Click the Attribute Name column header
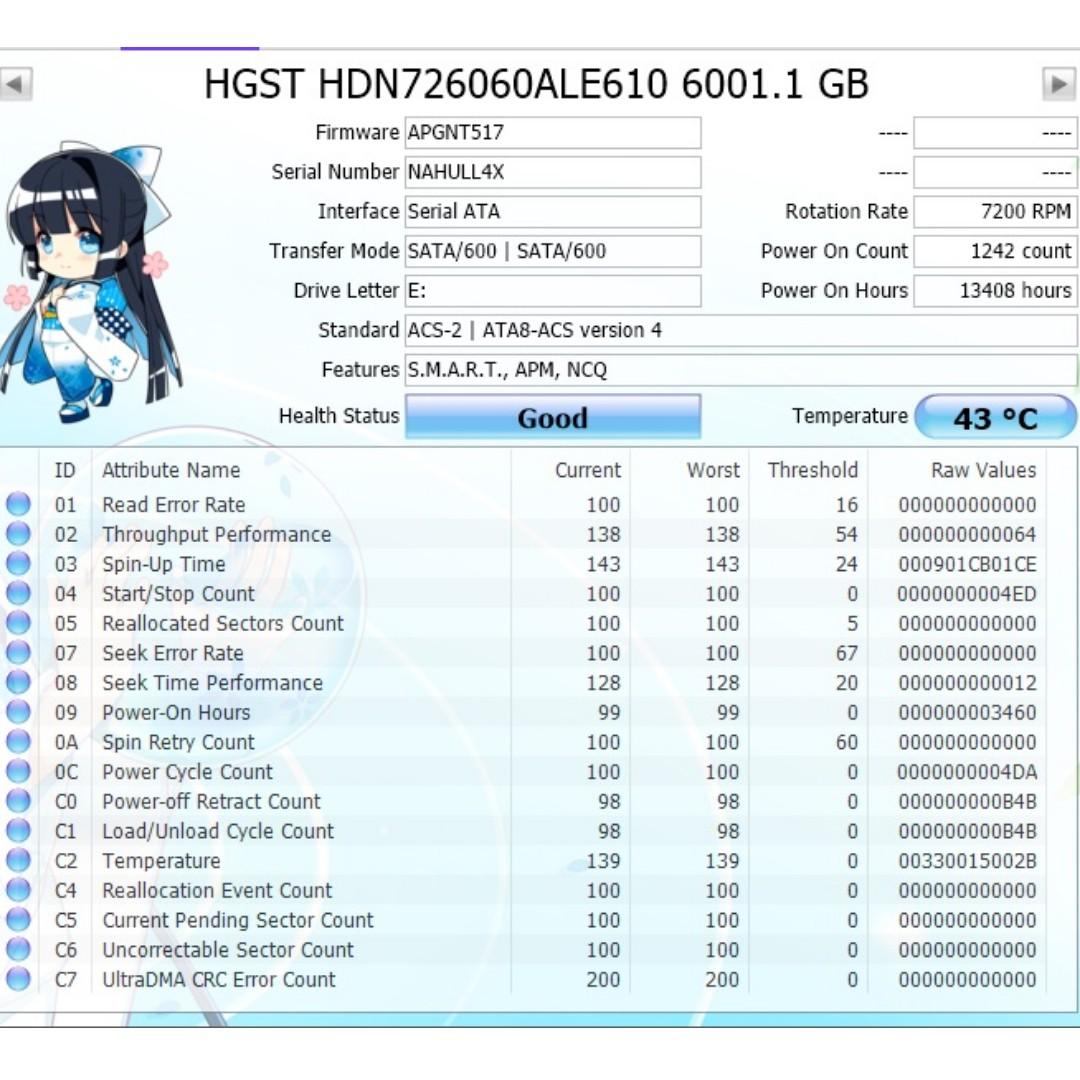The image size is (1080, 1080). pos(171,470)
